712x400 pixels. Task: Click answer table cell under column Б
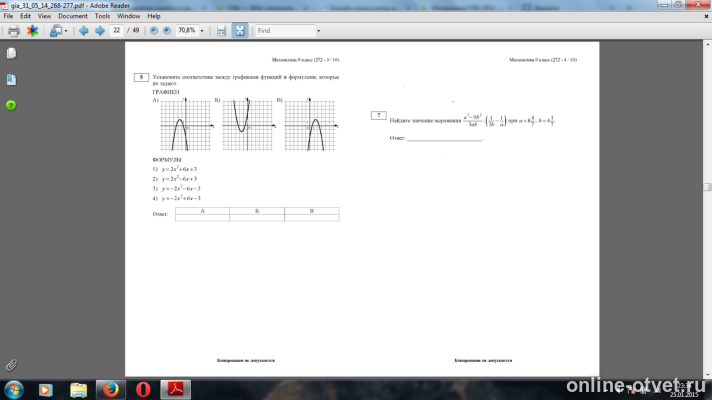click(x=257, y=217)
